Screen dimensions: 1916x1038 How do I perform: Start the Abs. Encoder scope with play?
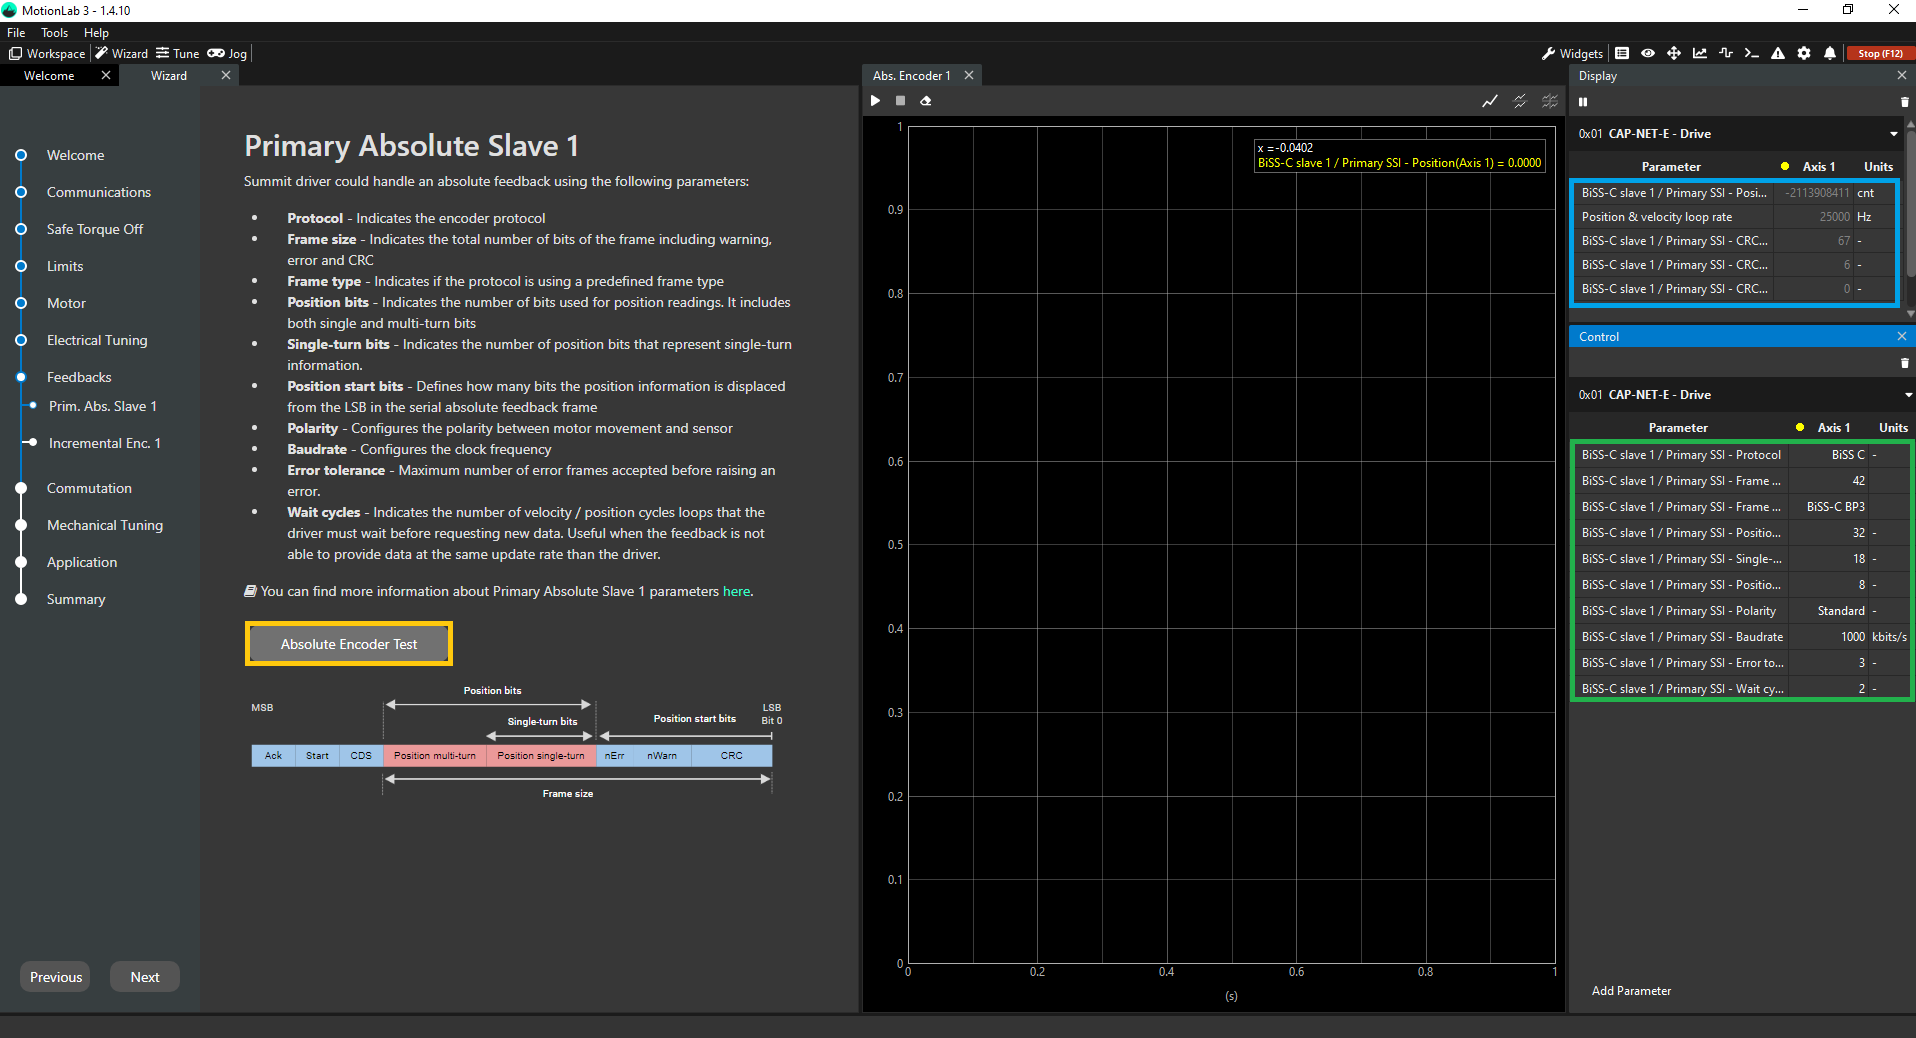[x=875, y=101]
